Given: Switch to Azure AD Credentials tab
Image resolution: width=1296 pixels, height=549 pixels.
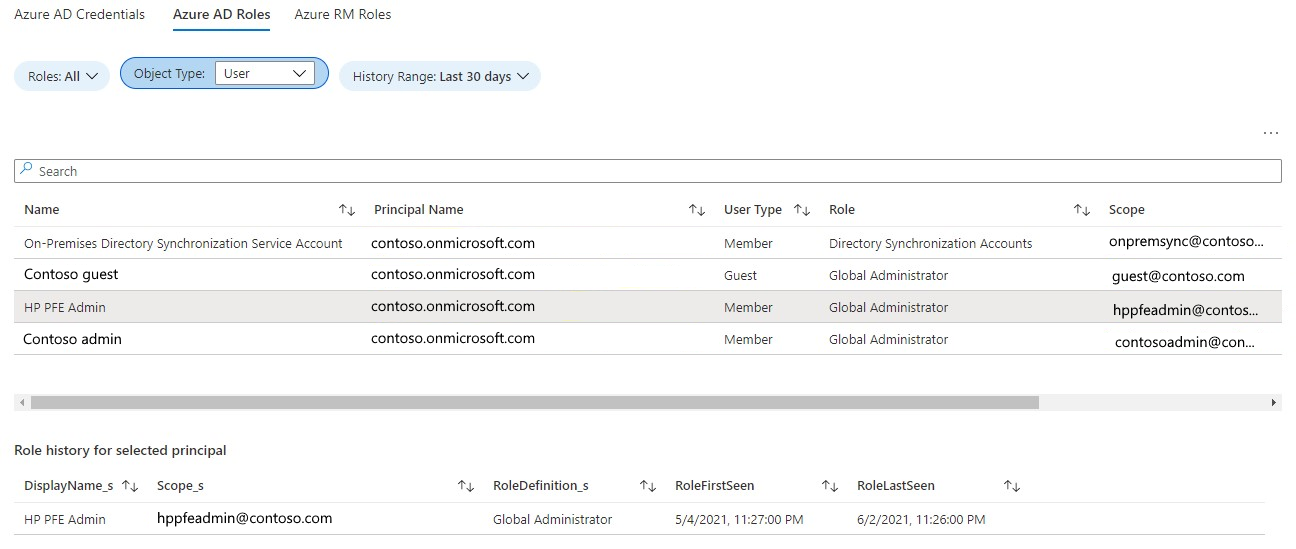Looking at the screenshot, I should (80, 15).
